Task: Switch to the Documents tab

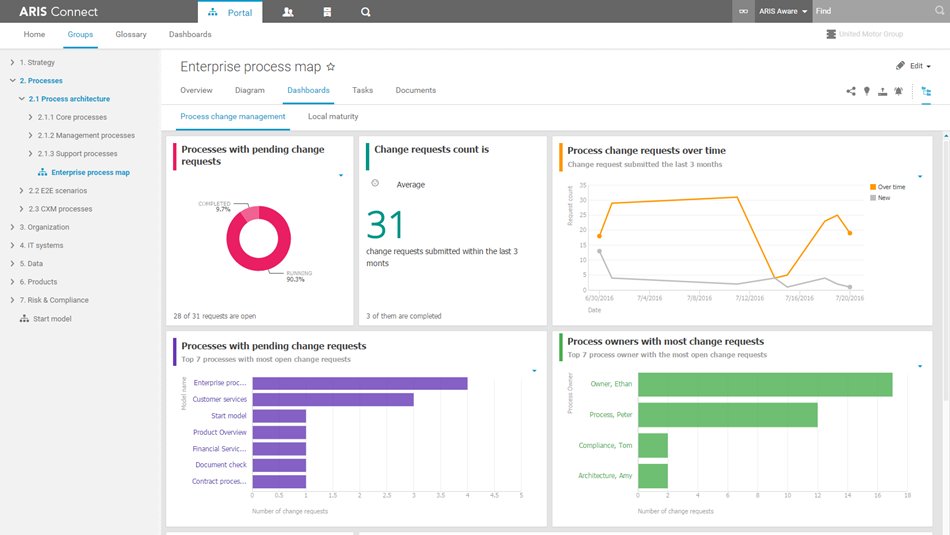Action: 416,90
